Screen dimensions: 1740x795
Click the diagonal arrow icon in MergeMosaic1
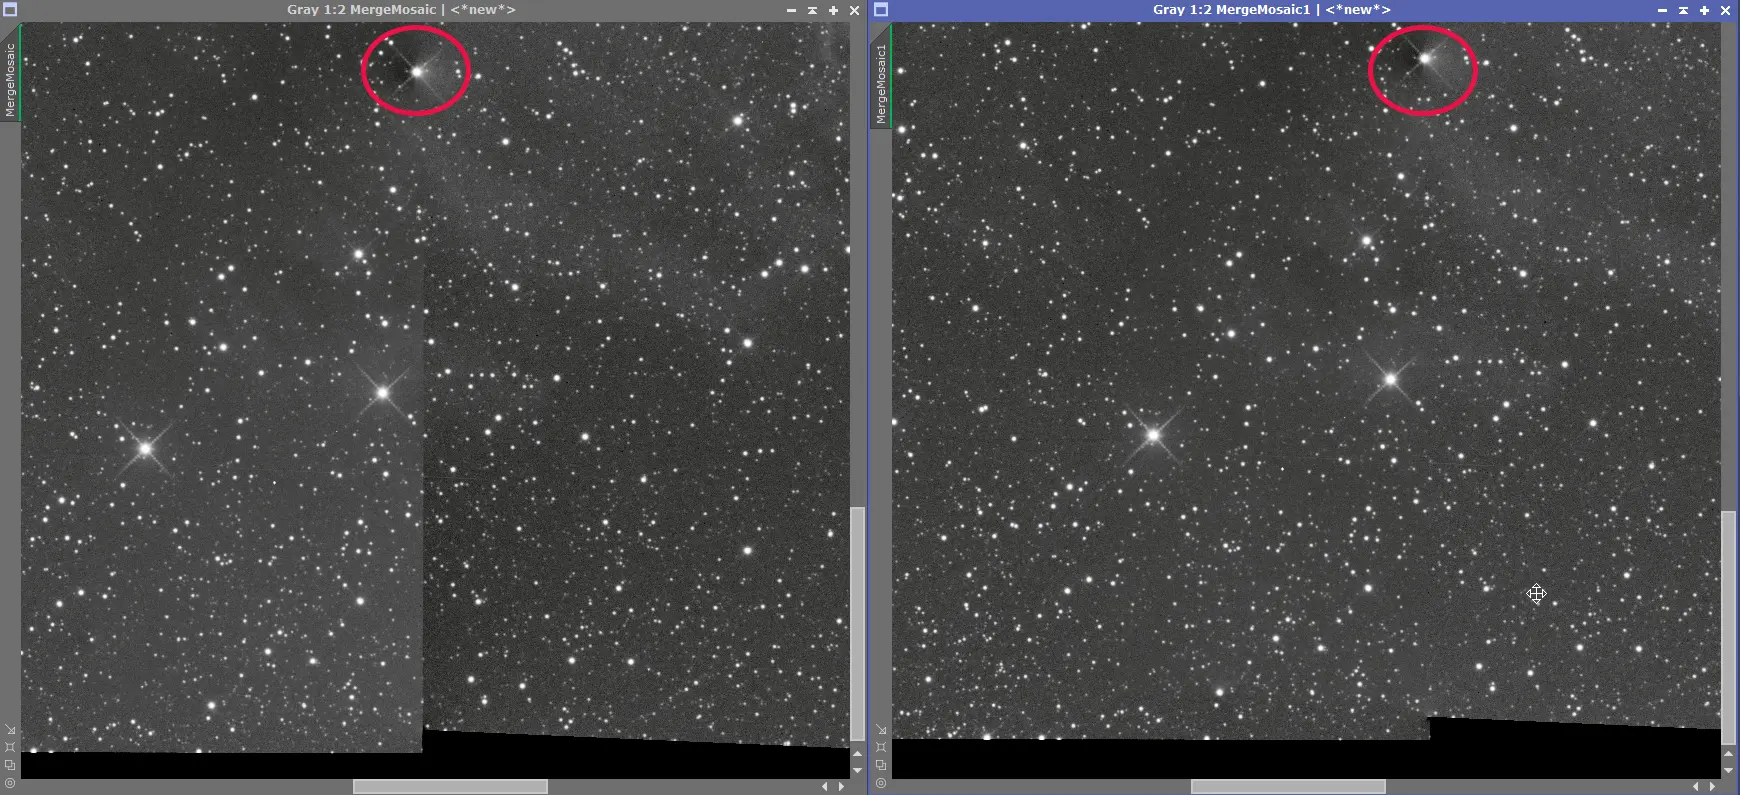881,729
